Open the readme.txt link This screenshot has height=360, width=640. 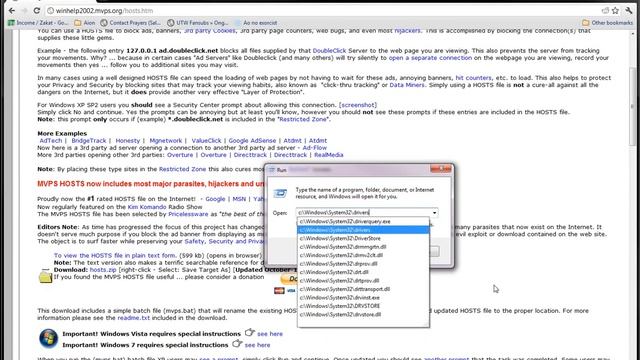point(133,318)
